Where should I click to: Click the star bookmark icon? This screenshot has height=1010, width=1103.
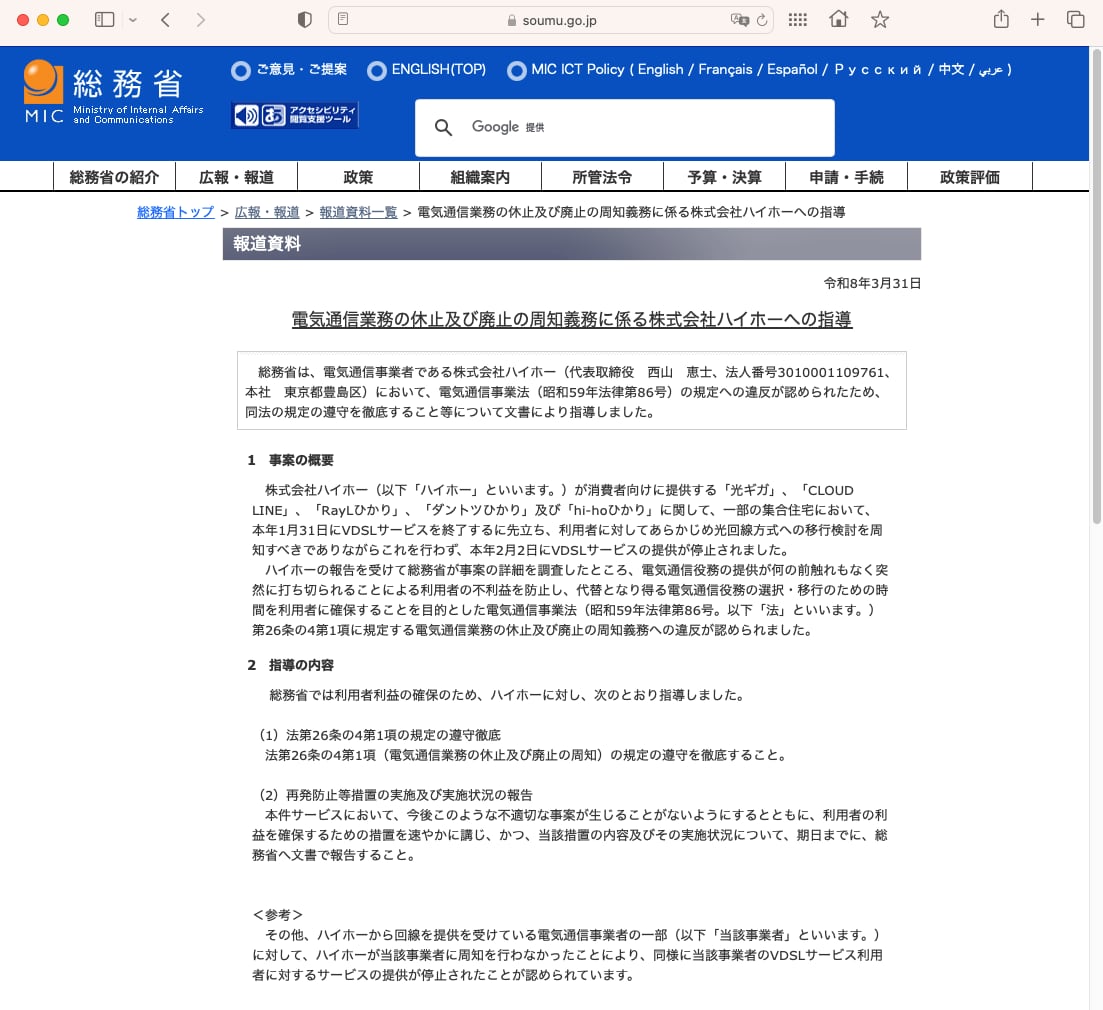[880, 20]
